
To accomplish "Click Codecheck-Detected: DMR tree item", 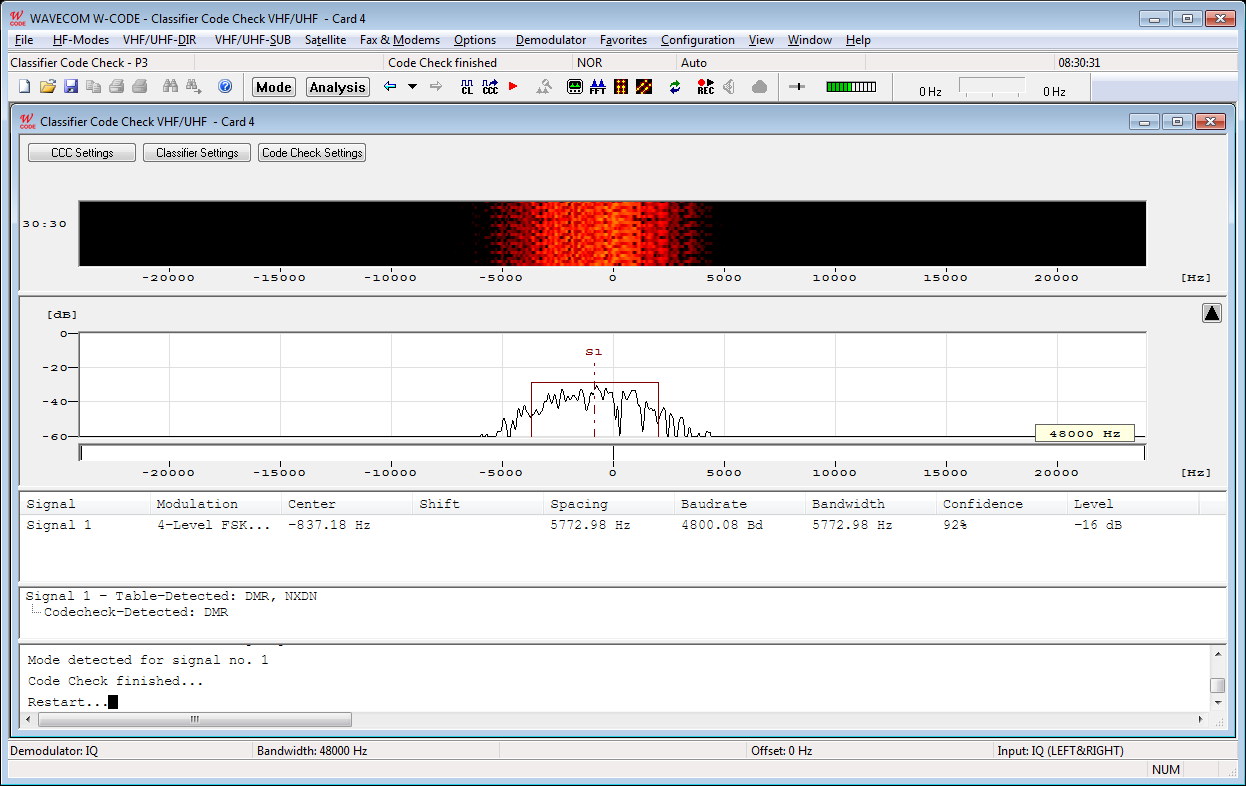I will coord(136,612).
